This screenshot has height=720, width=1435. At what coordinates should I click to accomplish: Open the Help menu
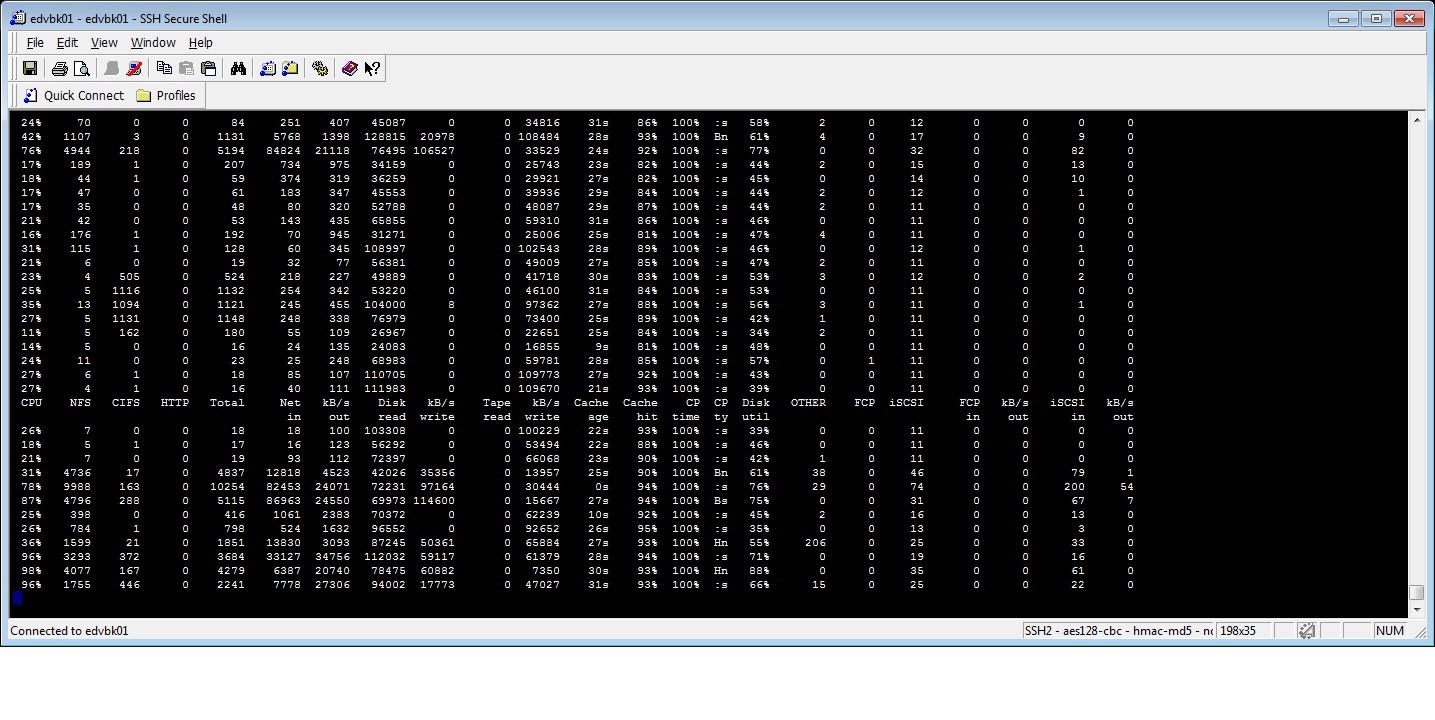(x=201, y=43)
